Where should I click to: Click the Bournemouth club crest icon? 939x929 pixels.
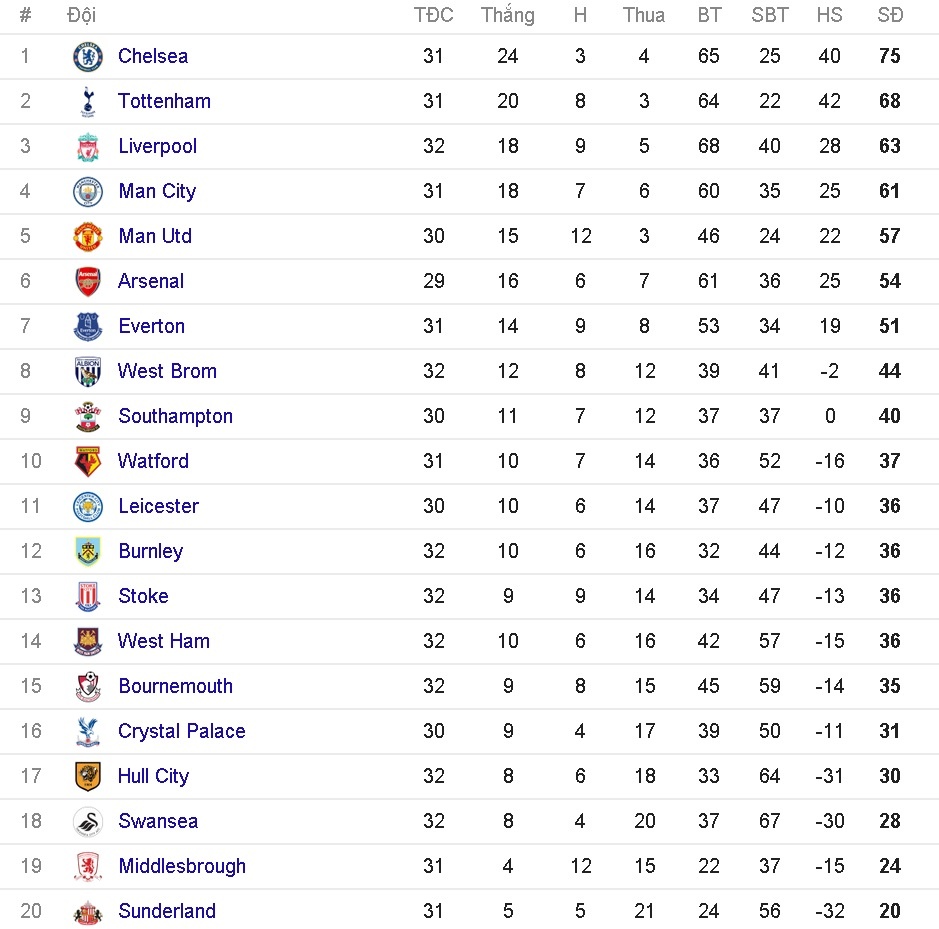[88, 687]
